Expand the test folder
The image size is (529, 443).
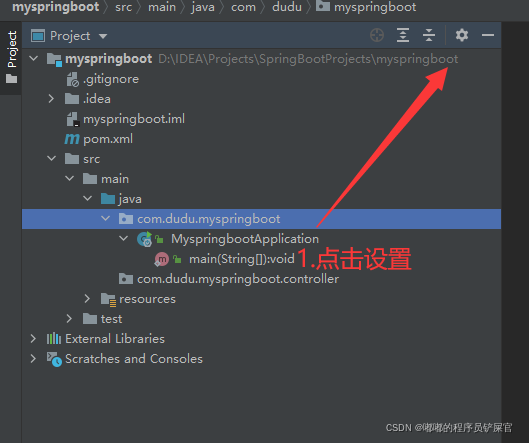[x=69, y=319]
